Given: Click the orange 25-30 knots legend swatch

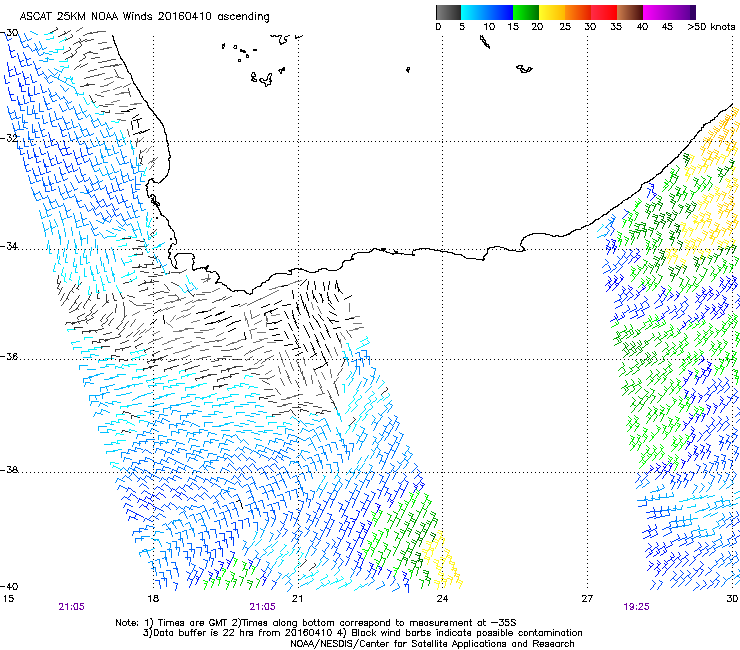Looking at the screenshot, I should pyautogui.click(x=578, y=12).
